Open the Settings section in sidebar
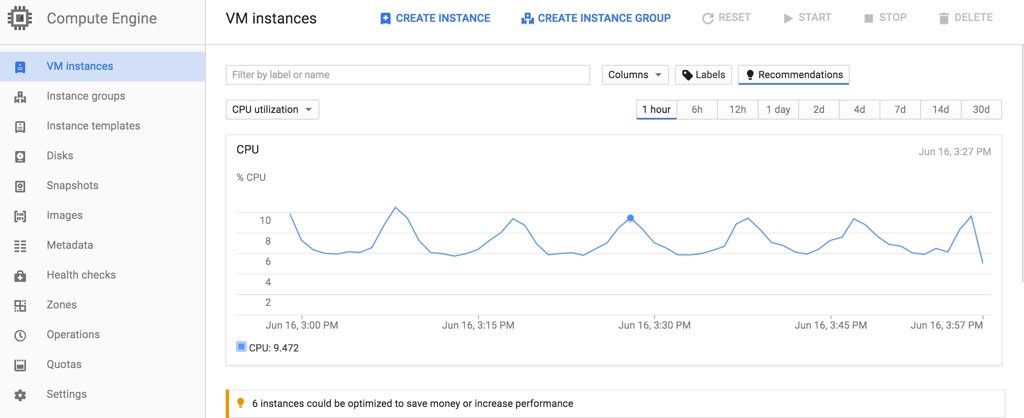 pos(103,394)
